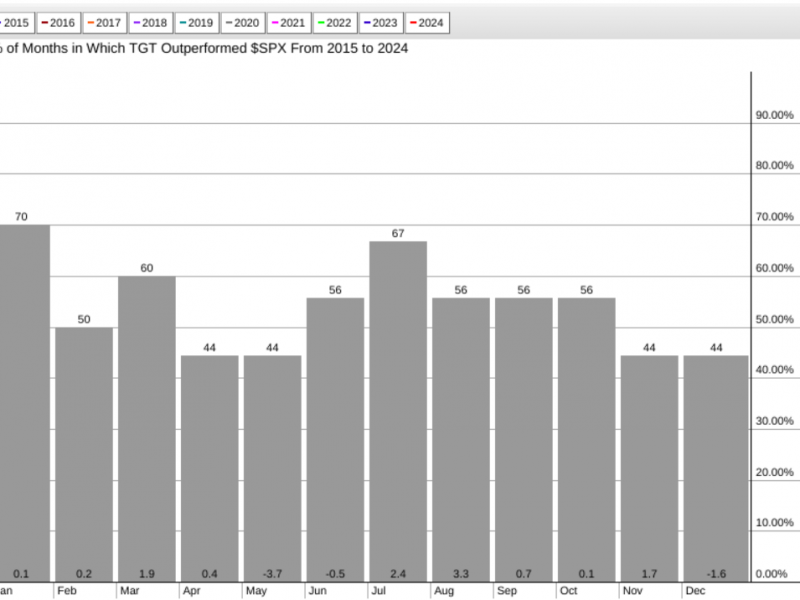Select the March bar showing 60
The width and height of the screenshot is (800, 600).
(147, 429)
